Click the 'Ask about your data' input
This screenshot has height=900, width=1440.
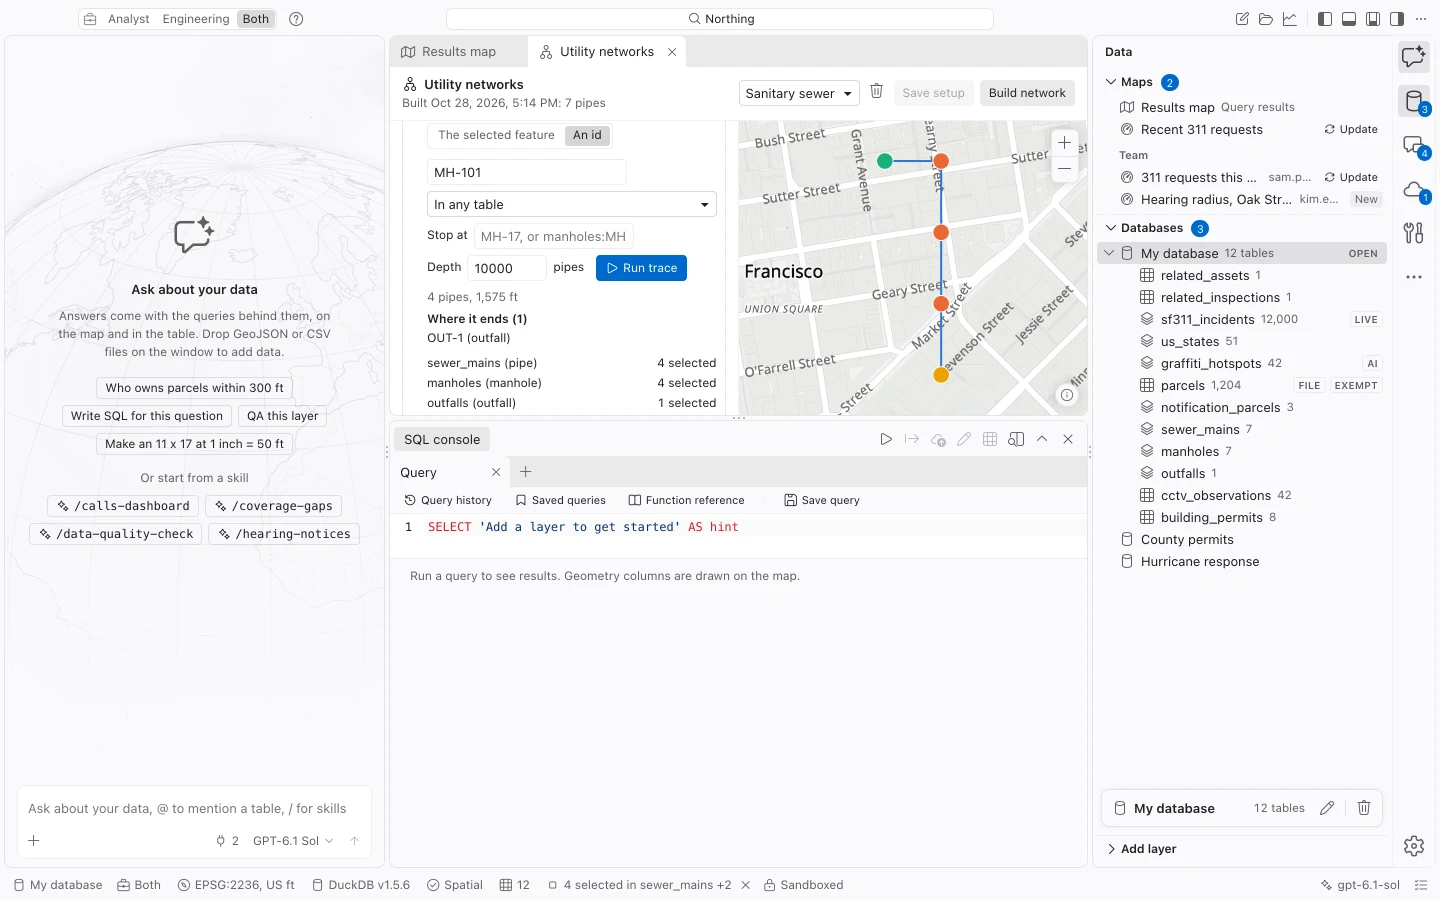tap(194, 808)
